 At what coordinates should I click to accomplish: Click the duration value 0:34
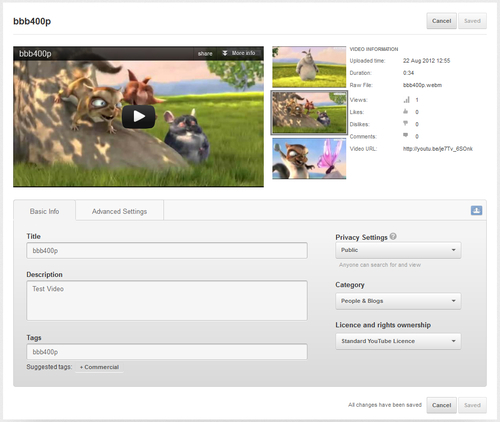pyautogui.click(x=408, y=73)
